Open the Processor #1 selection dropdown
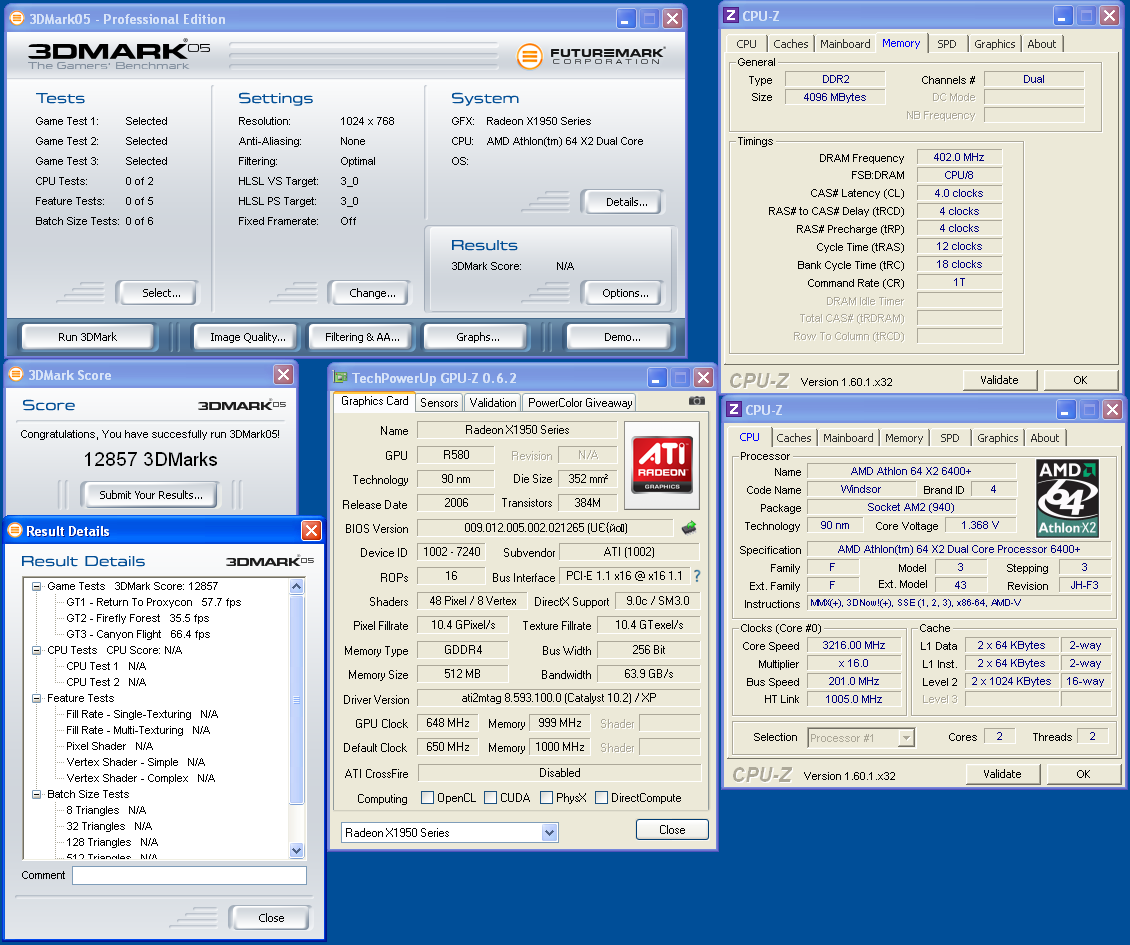Viewport: 1130px width, 945px height. click(906, 737)
